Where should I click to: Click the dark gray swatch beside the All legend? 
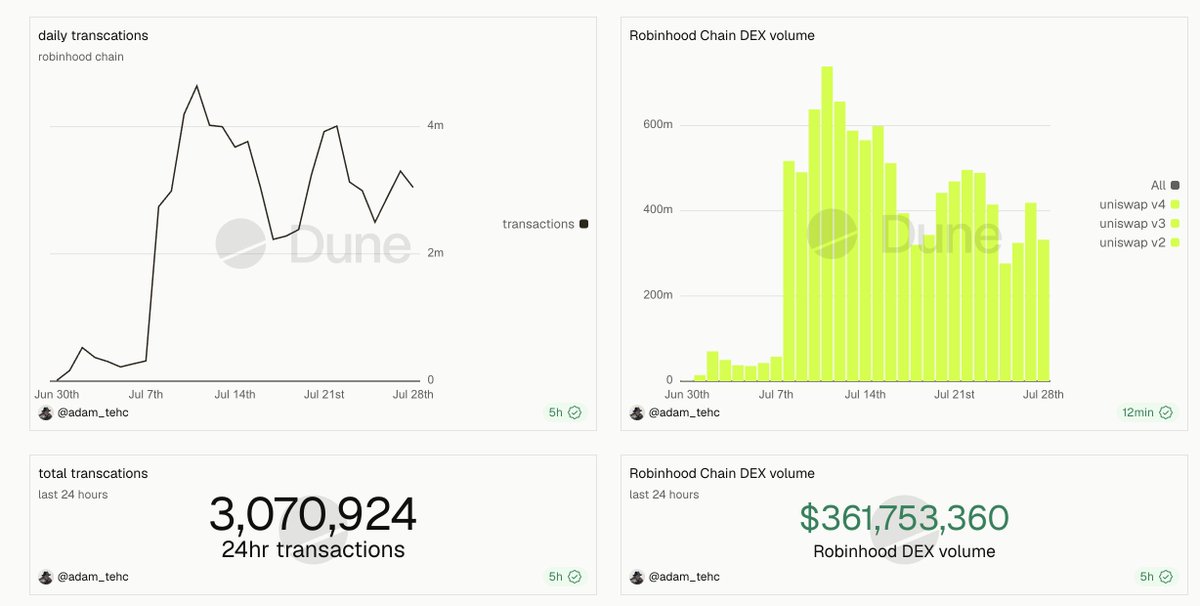(1175, 185)
